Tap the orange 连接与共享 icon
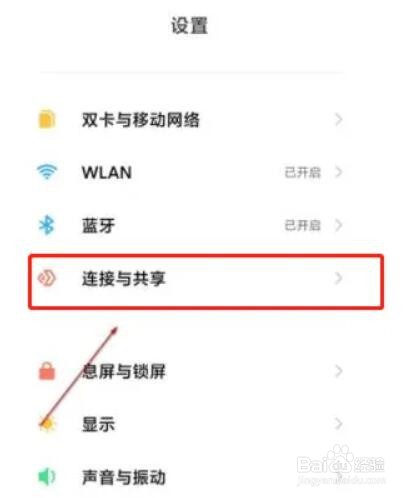This screenshot has width=414, height=498. click(x=47, y=278)
